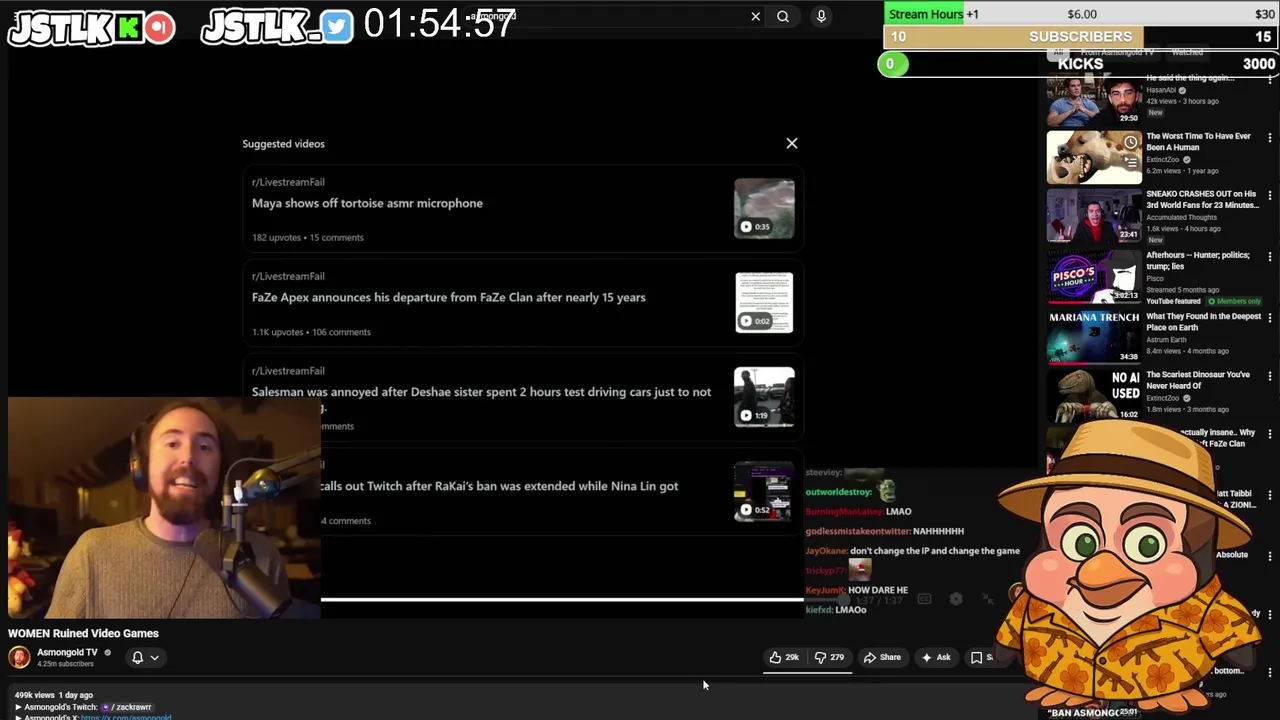Click the video title 'WOMEN Ruined Video Games'

tap(83, 633)
